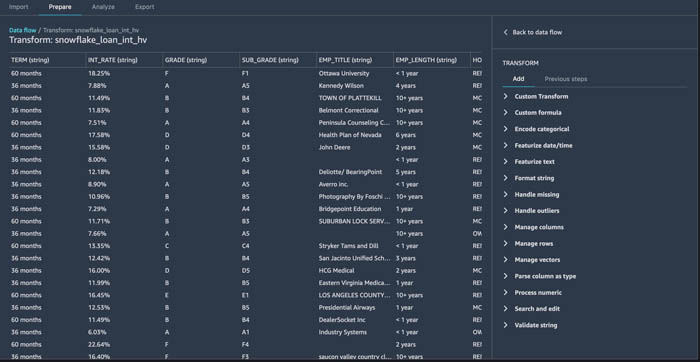This screenshot has height=362, width=700.
Task: Click the 4 years employment length cell
Action: pos(405,86)
